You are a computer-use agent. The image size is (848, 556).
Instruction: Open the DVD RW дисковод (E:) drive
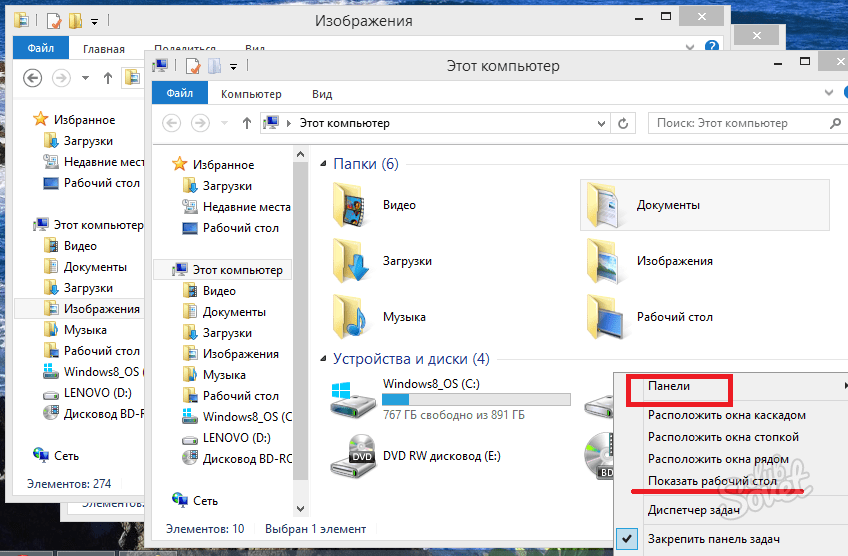tap(415, 456)
